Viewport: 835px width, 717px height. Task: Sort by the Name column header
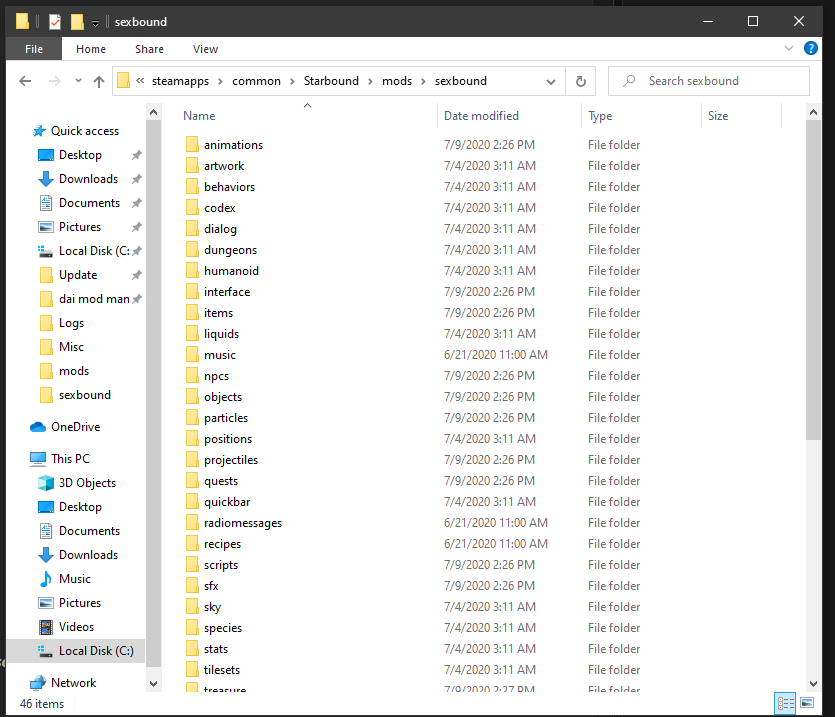[x=199, y=116]
